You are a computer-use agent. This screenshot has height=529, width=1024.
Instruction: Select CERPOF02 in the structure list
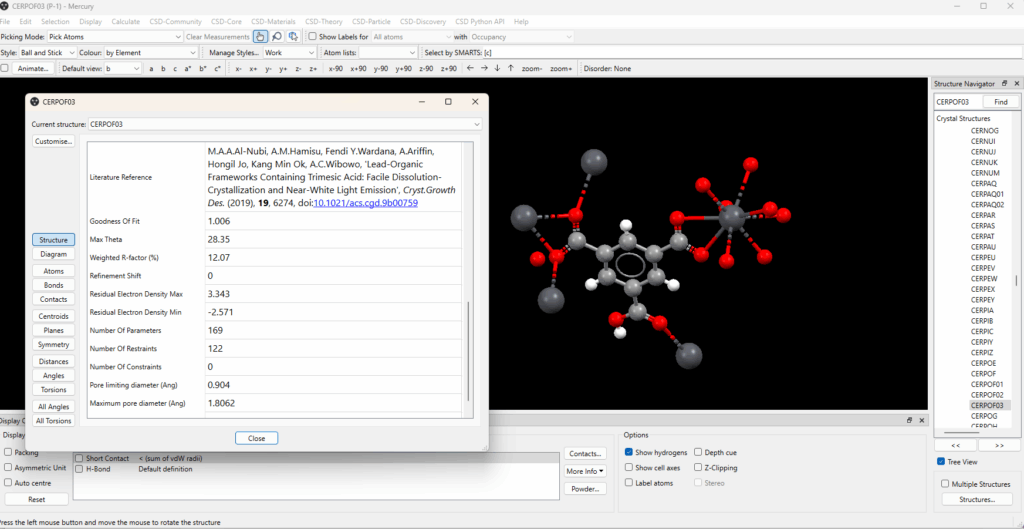989,395
